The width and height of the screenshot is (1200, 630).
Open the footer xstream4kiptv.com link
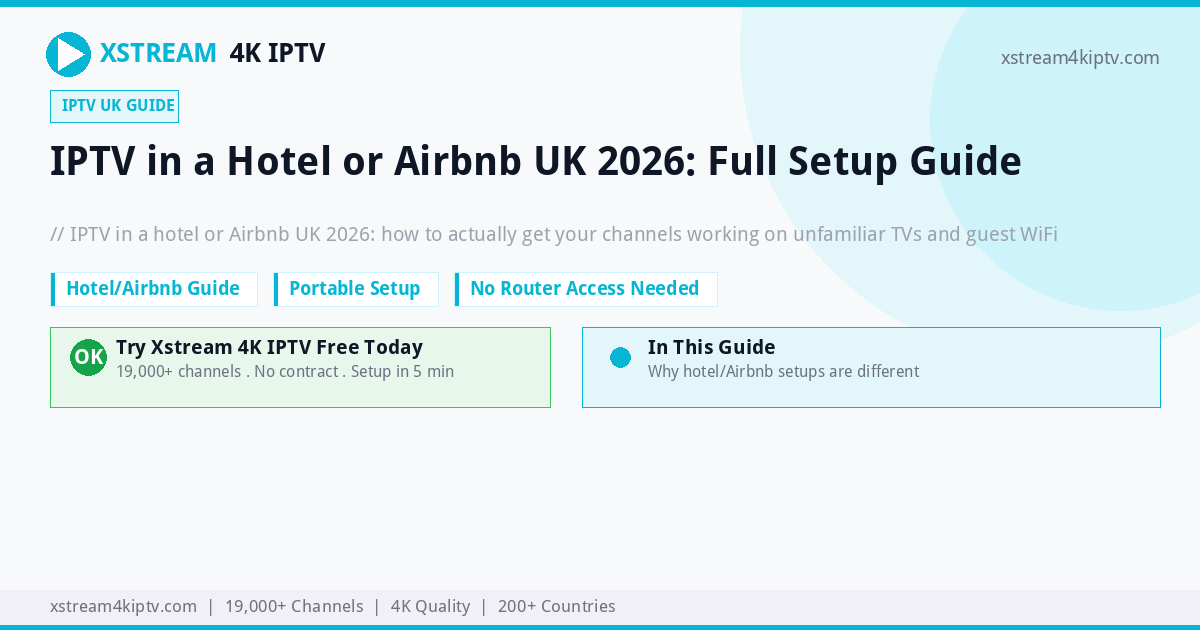[x=123, y=606]
